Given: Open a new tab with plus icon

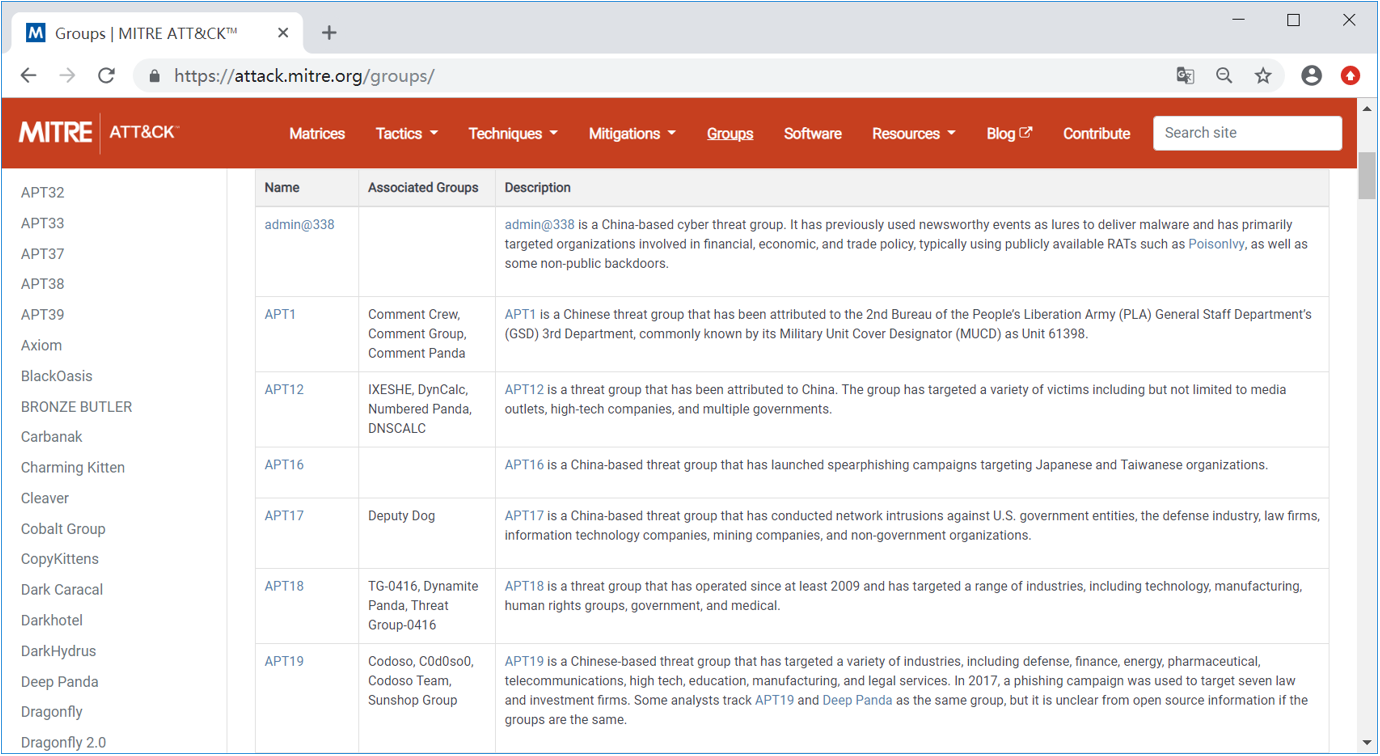Looking at the screenshot, I should tap(329, 33).
